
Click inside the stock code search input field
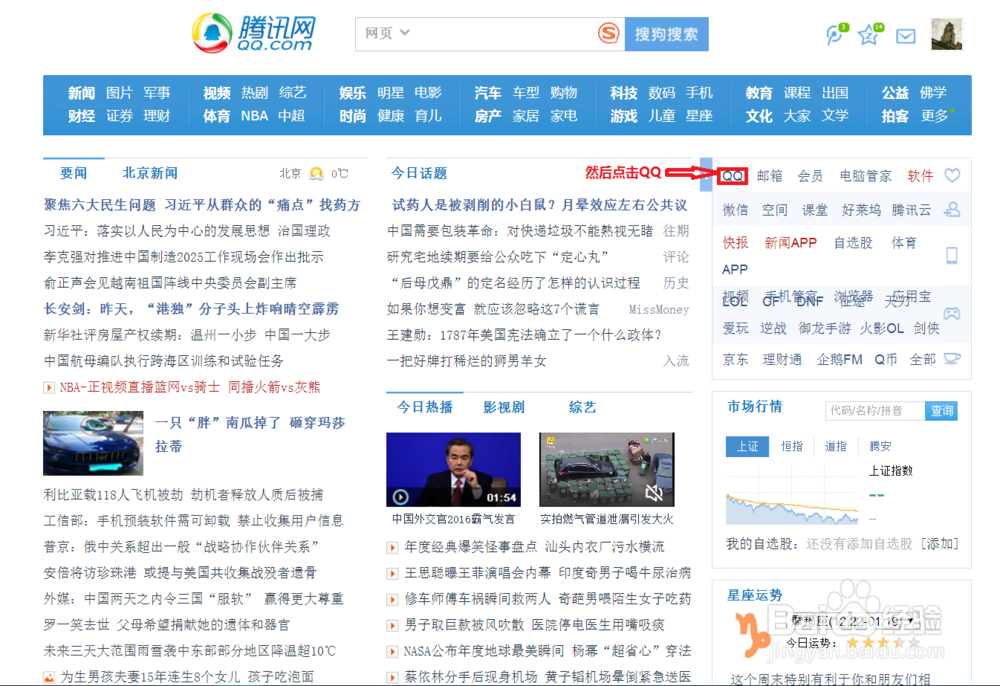pos(875,410)
